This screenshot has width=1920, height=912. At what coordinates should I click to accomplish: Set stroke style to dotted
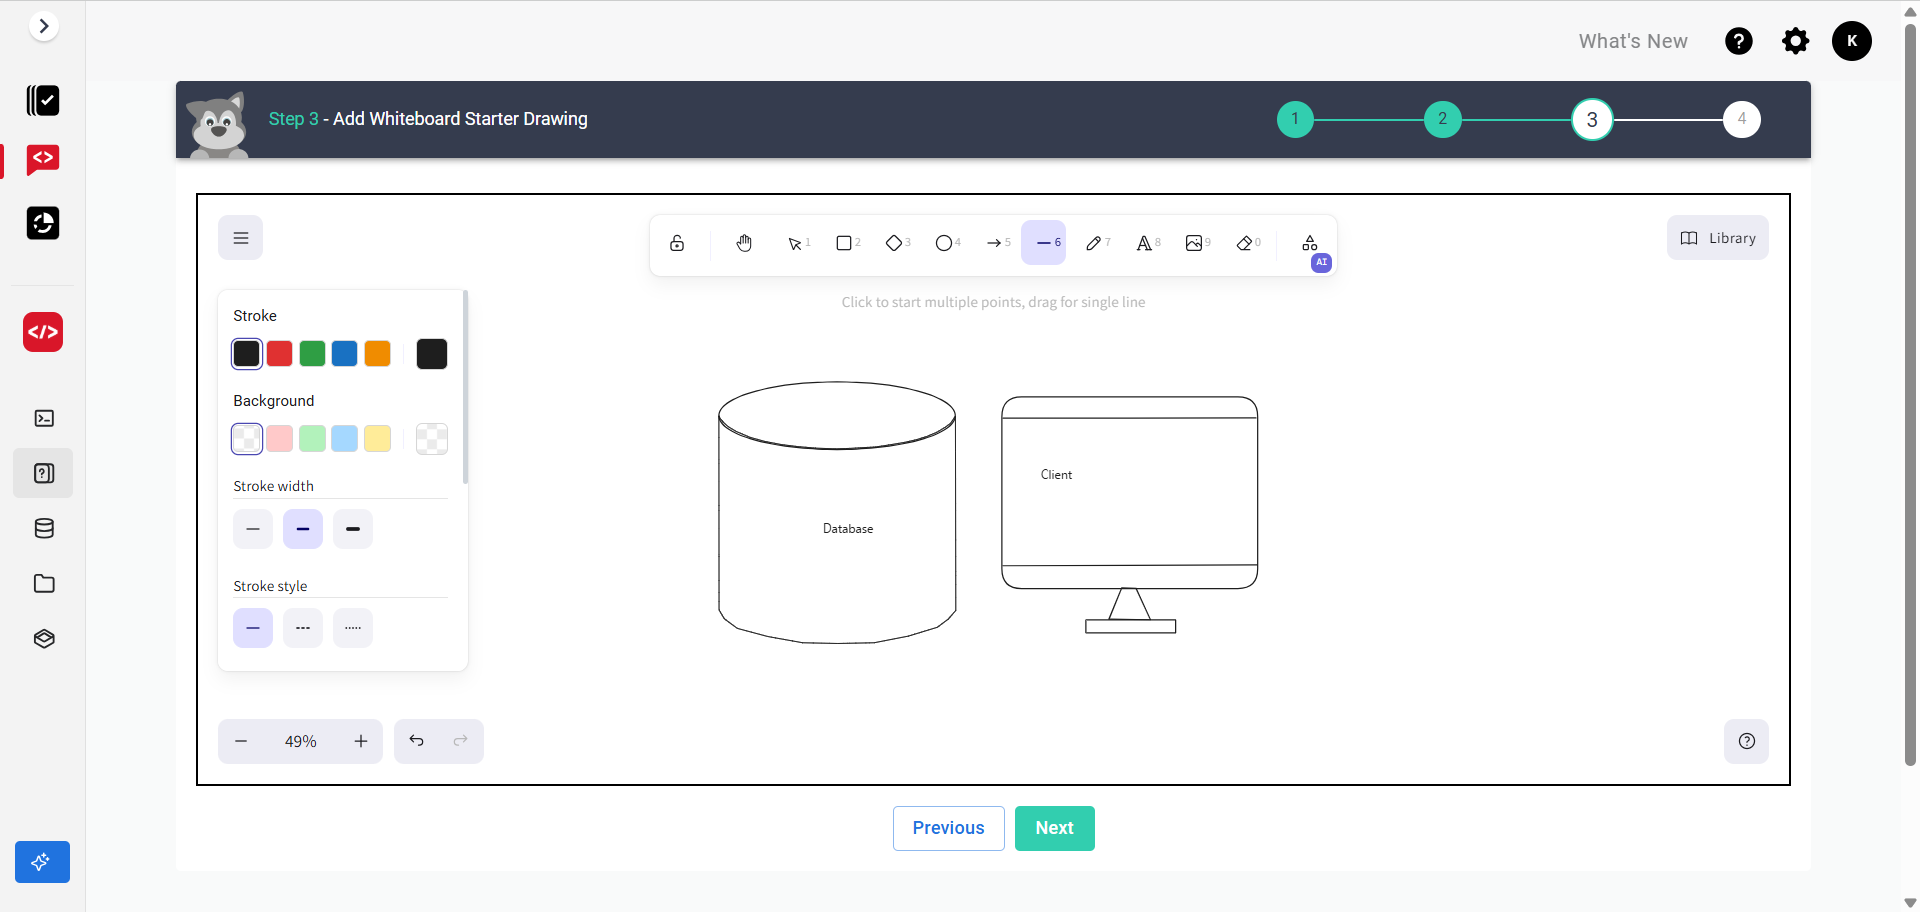(353, 628)
